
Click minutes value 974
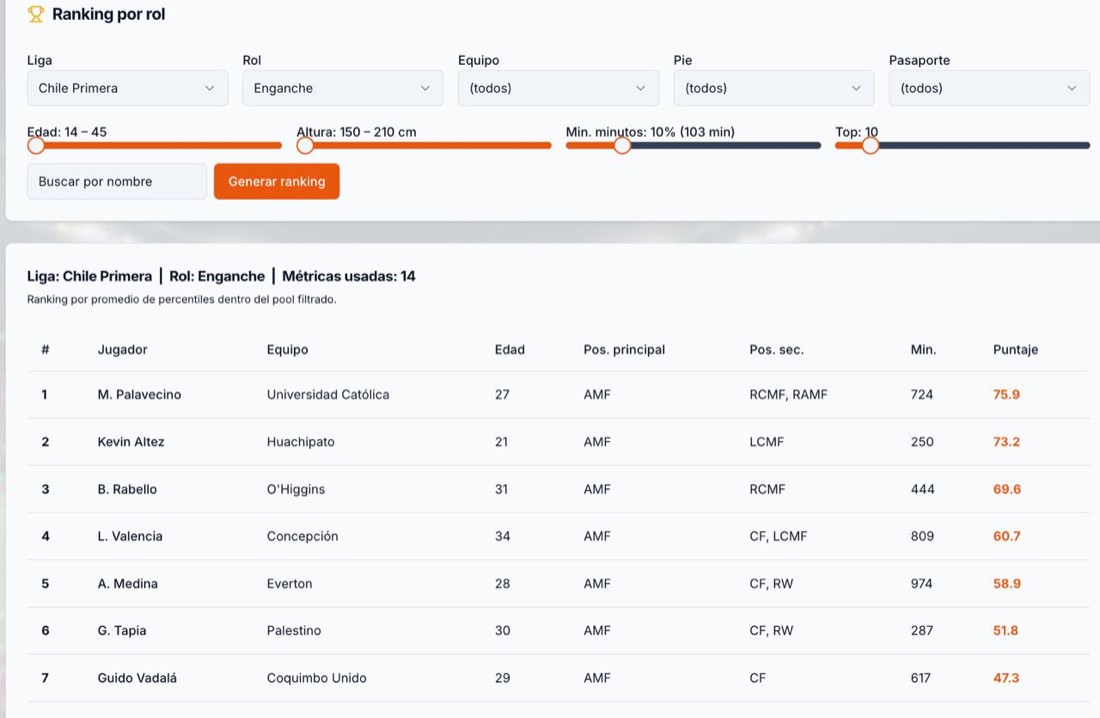pos(921,583)
